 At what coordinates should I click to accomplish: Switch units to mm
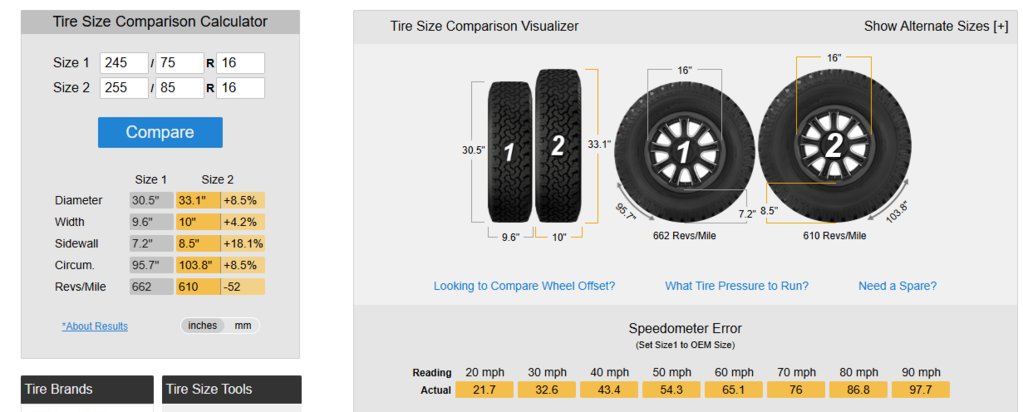pos(243,325)
